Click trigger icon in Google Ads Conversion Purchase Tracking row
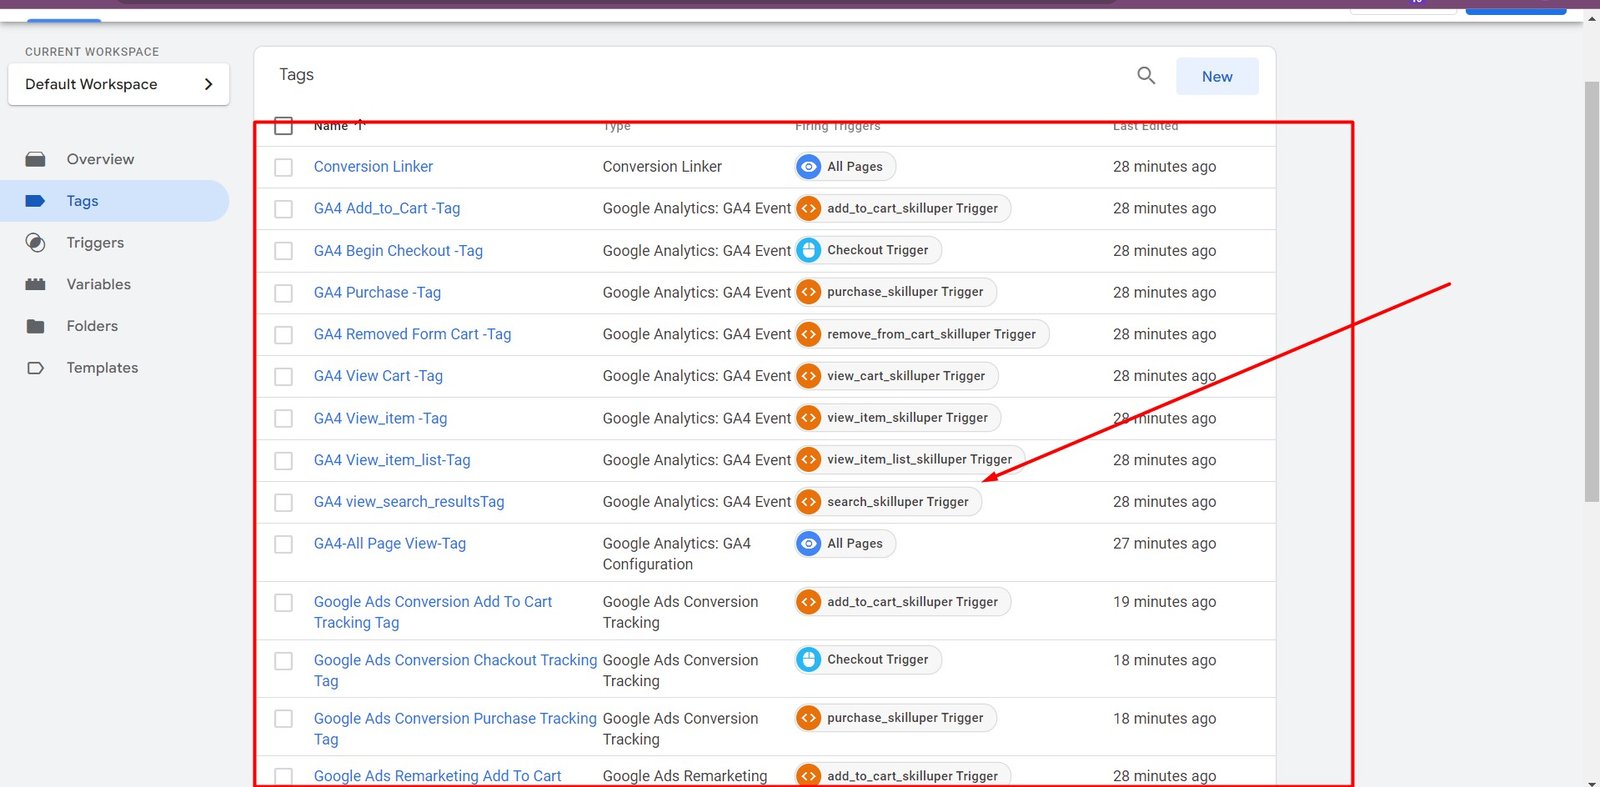The image size is (1600, 787). click(x=809, y=718)
